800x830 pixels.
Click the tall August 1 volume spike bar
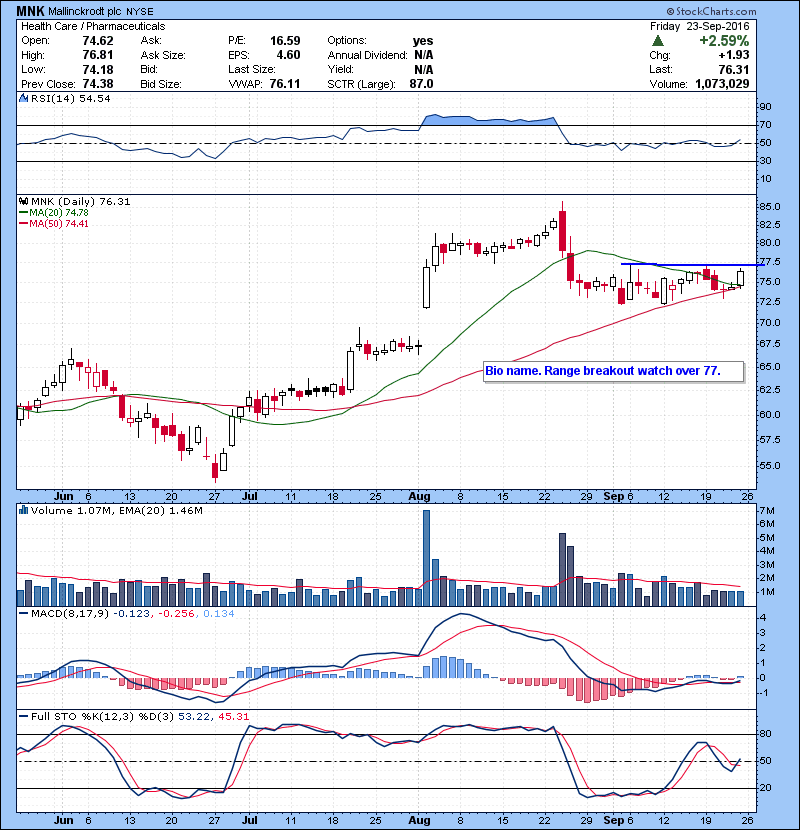click(x=426, y=557)
